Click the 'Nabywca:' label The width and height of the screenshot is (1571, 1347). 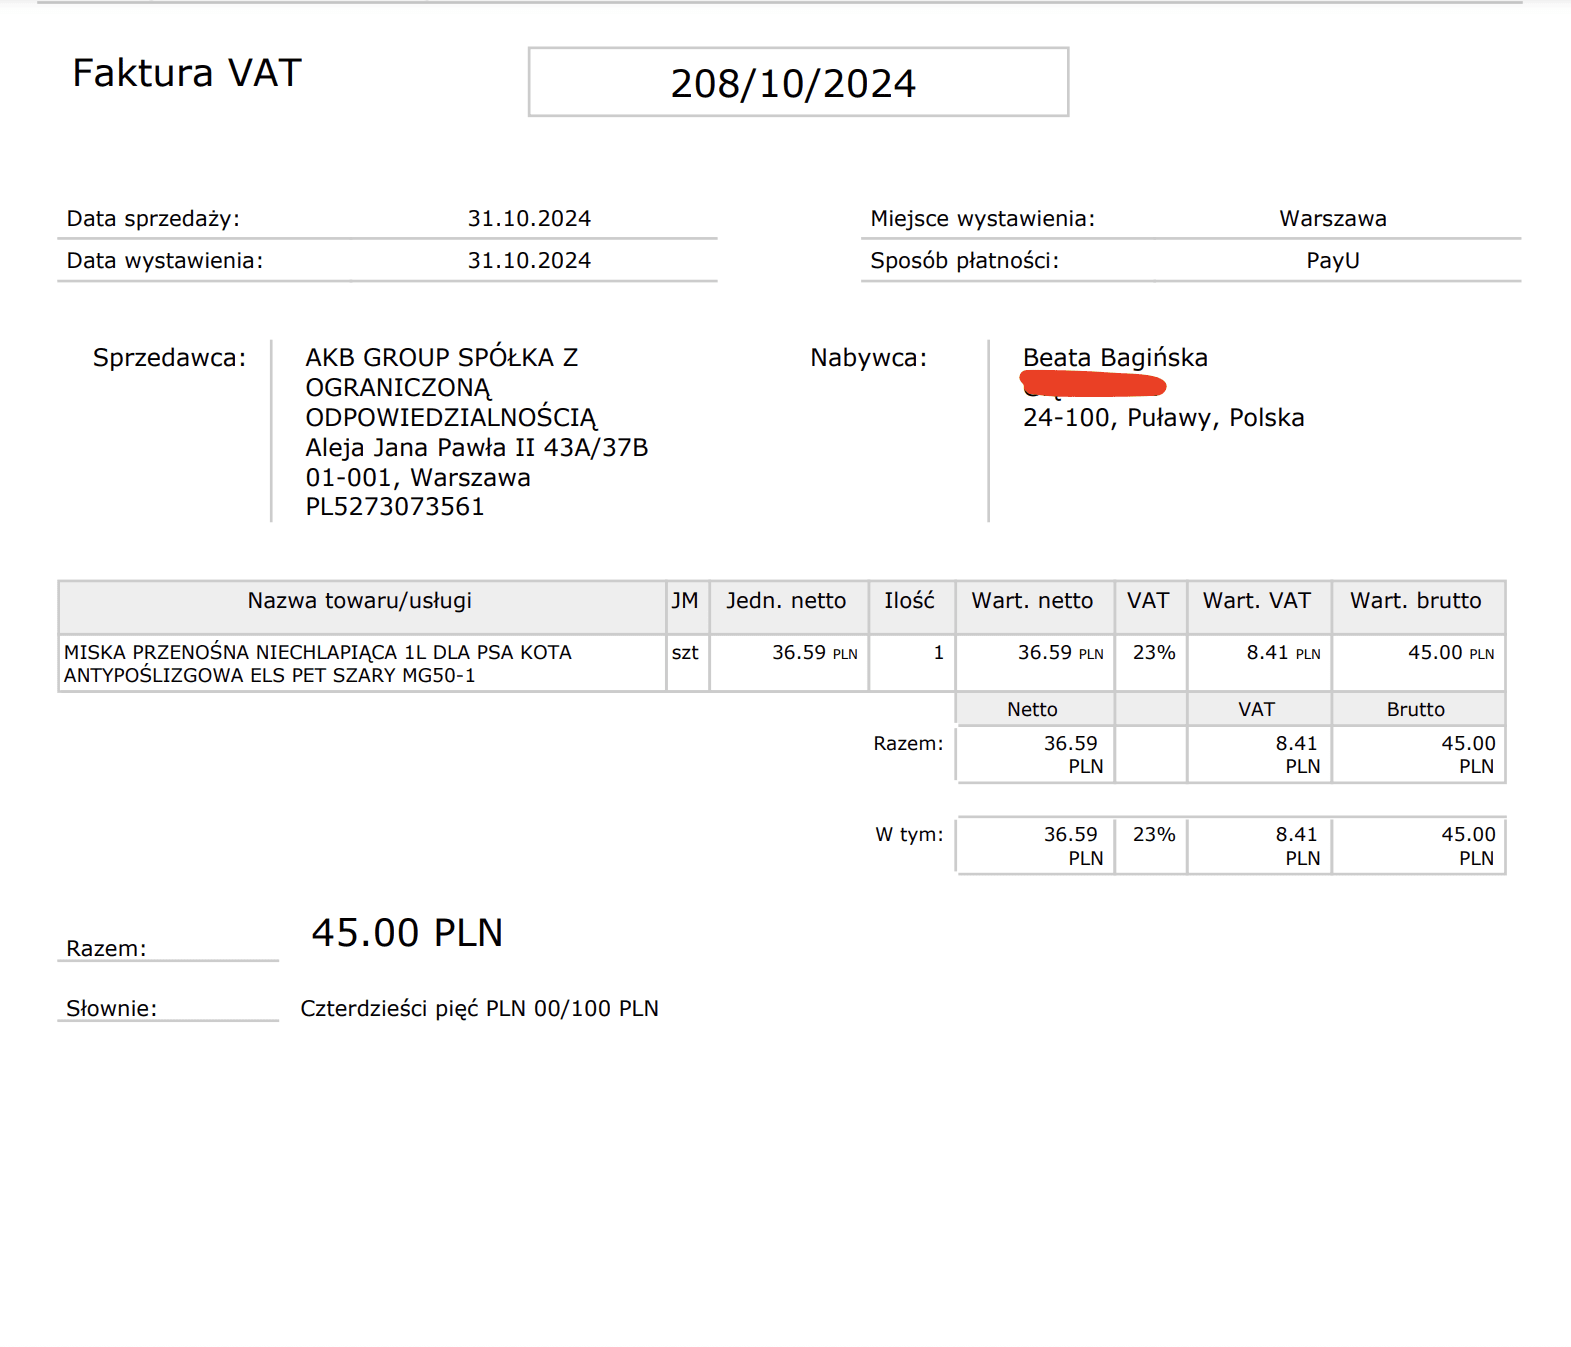869,358
